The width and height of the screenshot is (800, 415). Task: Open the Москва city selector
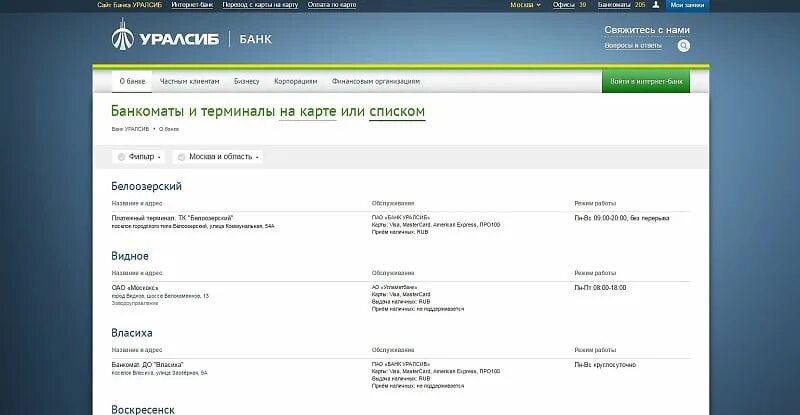525,5
